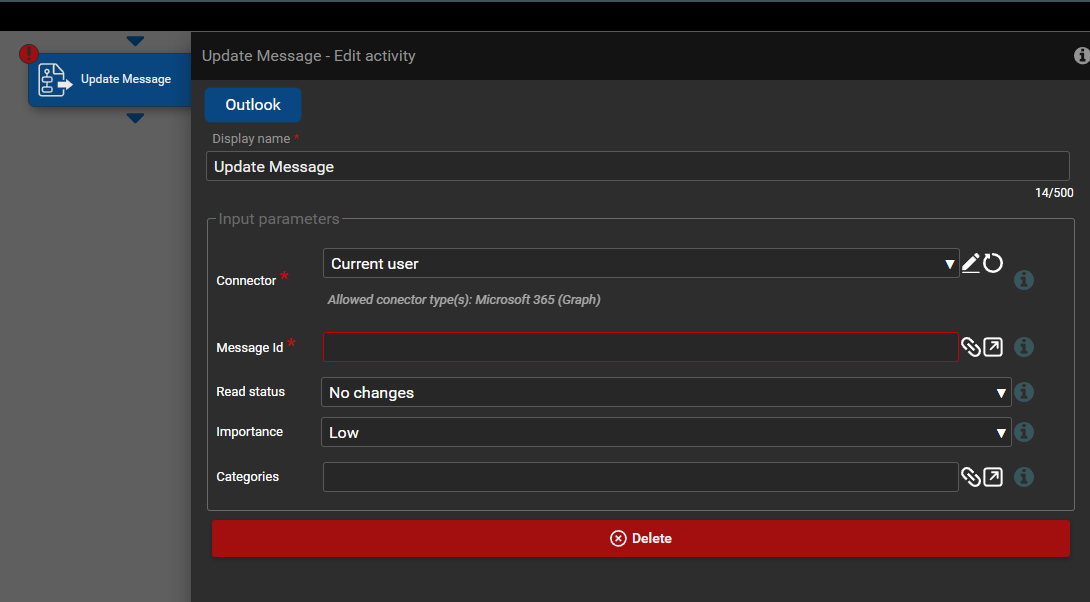Click the pencil edit icon beside Connector
Screen dimensions: 1090x602
[970, 263]
